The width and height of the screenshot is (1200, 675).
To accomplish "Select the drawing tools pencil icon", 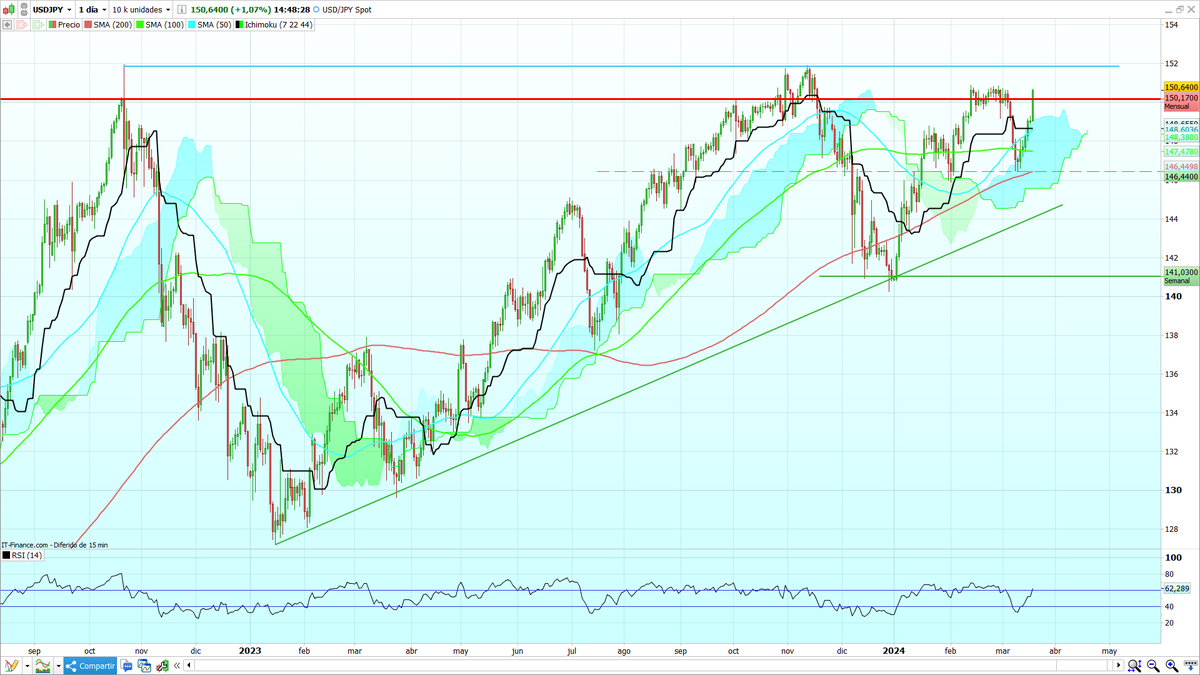I will click(12, 666).
